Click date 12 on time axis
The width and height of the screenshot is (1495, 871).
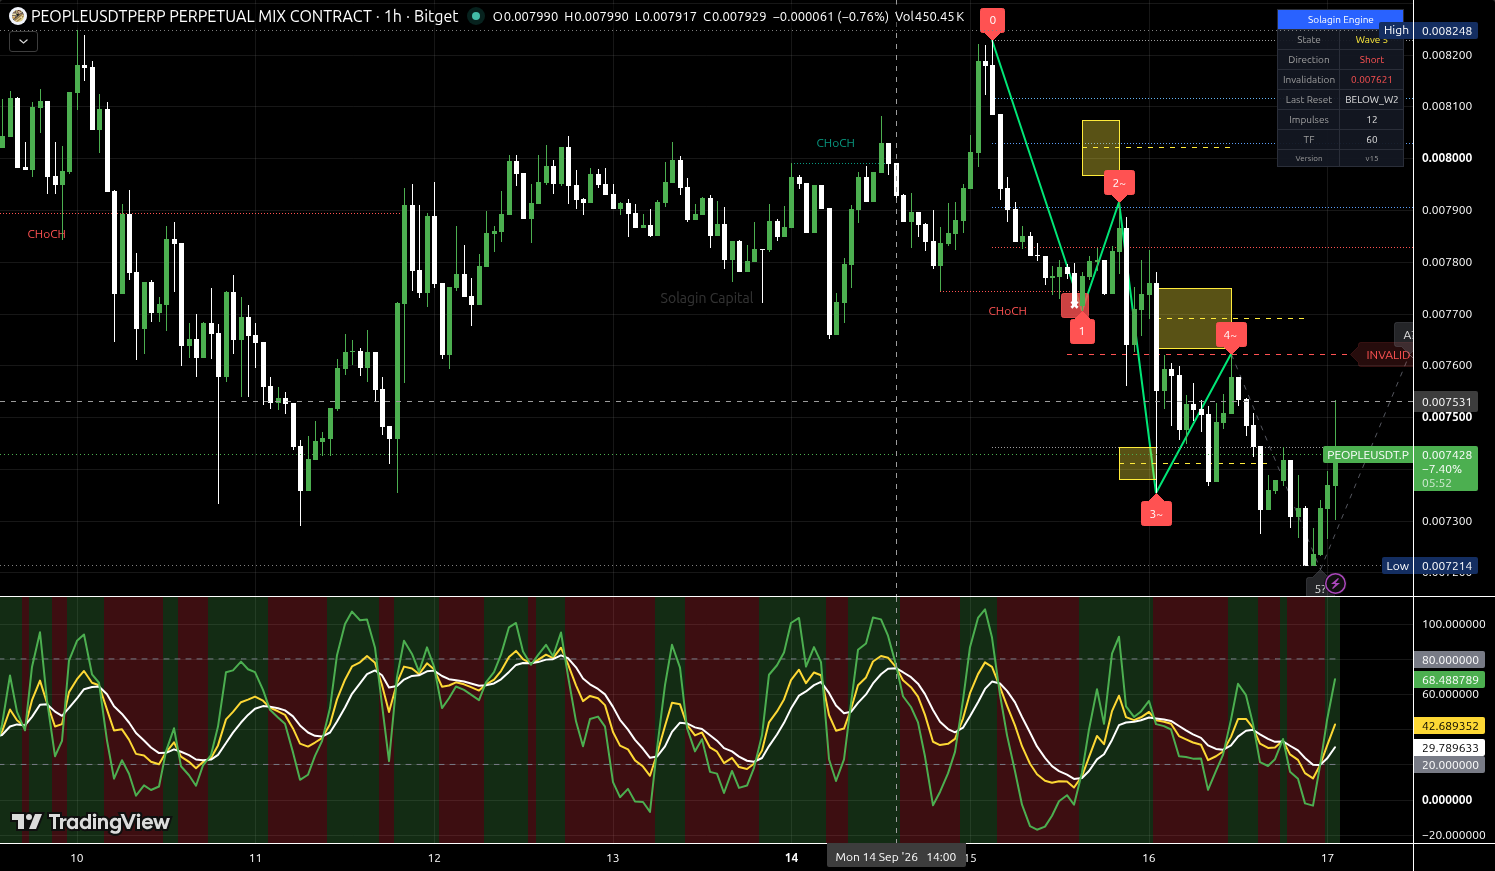(x=434, y=858)
